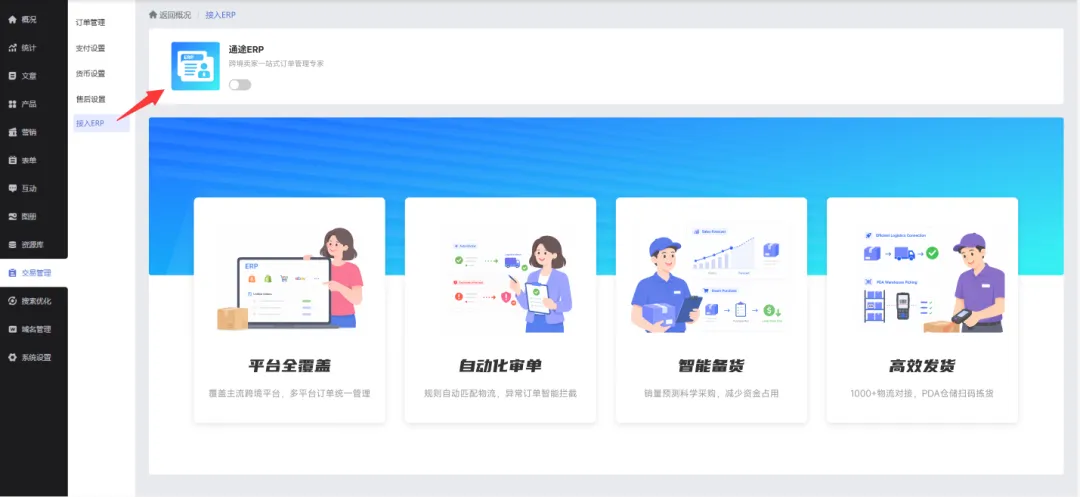Click the 跨境卖家一站式订单管理专家 subtitle
The width and height of the screenshot is (1080, 497).
coord(276,63)
